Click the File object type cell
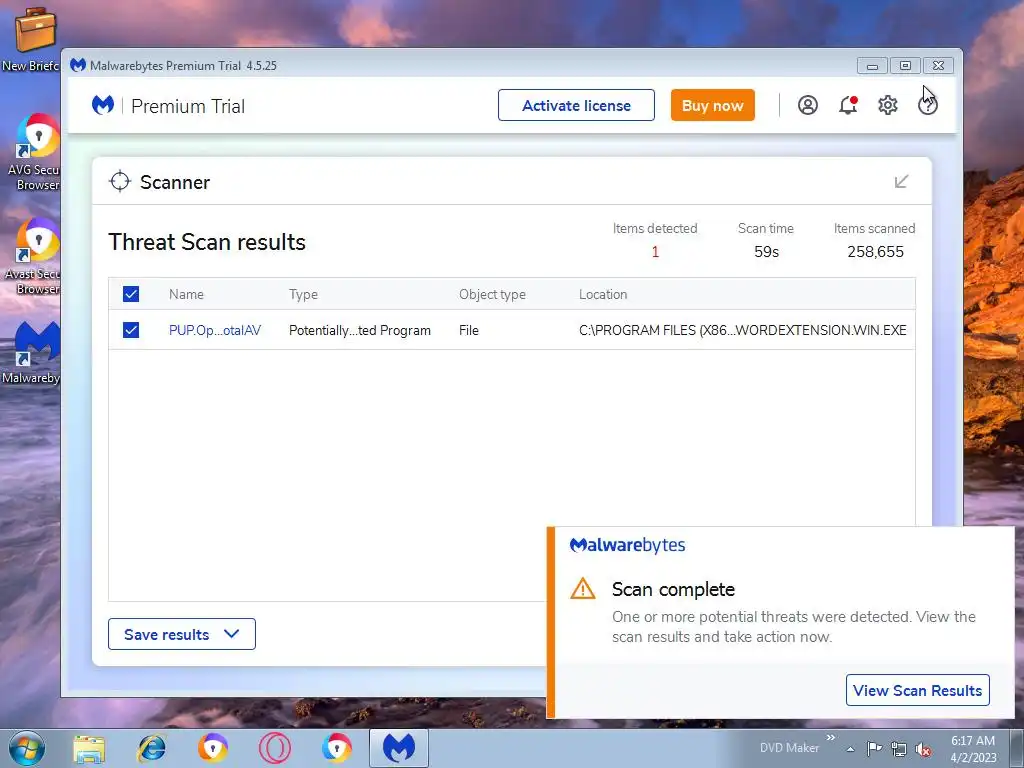1024x768 pixels. tap(469, 330)
